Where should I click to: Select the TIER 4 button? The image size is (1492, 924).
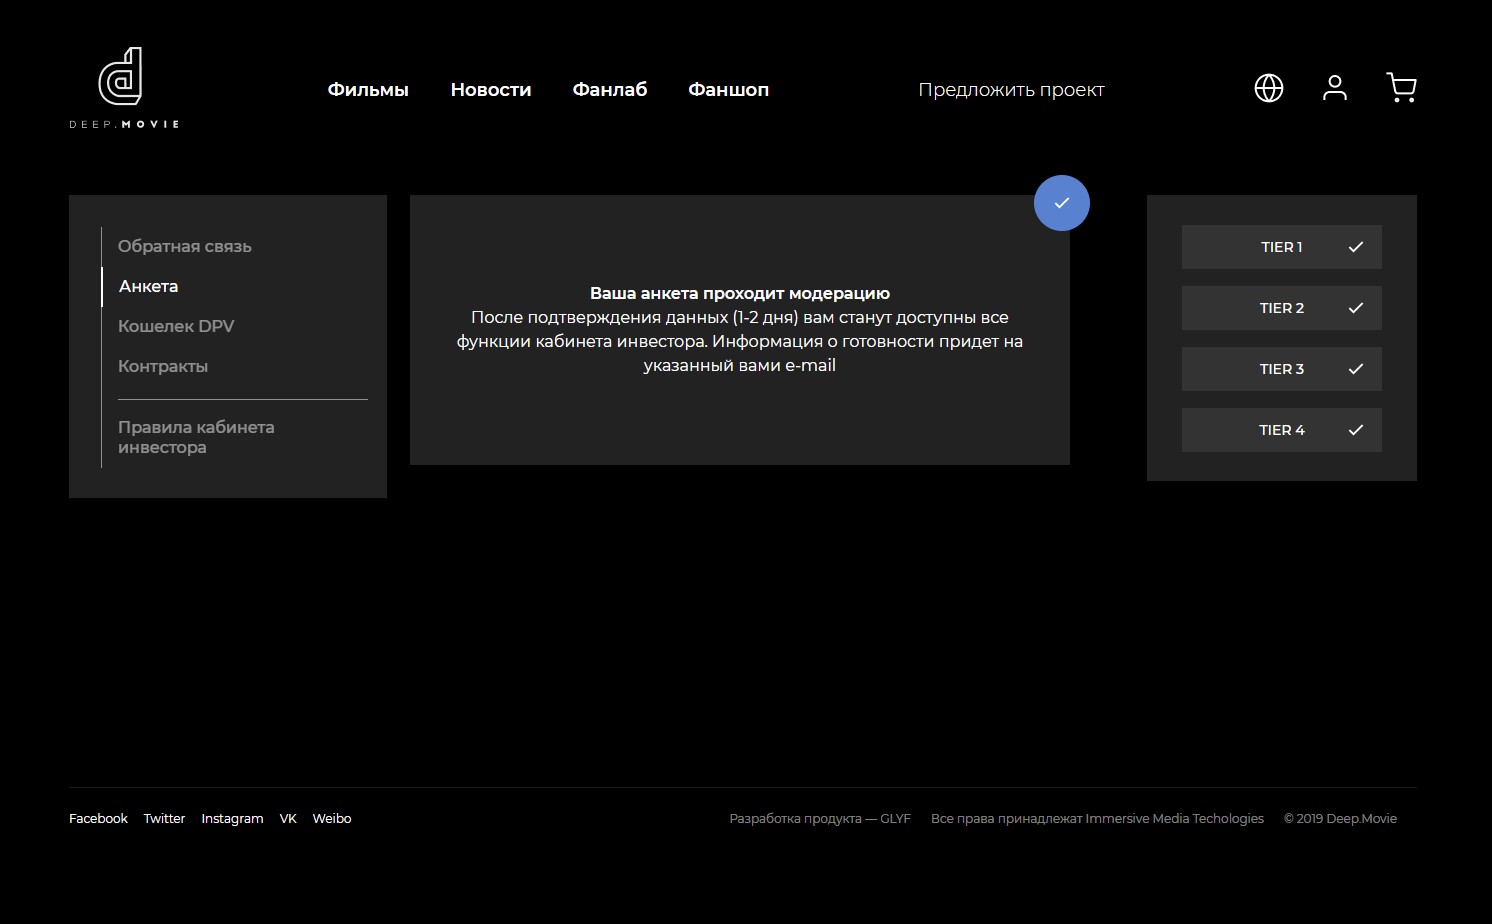coord(1281,430)
